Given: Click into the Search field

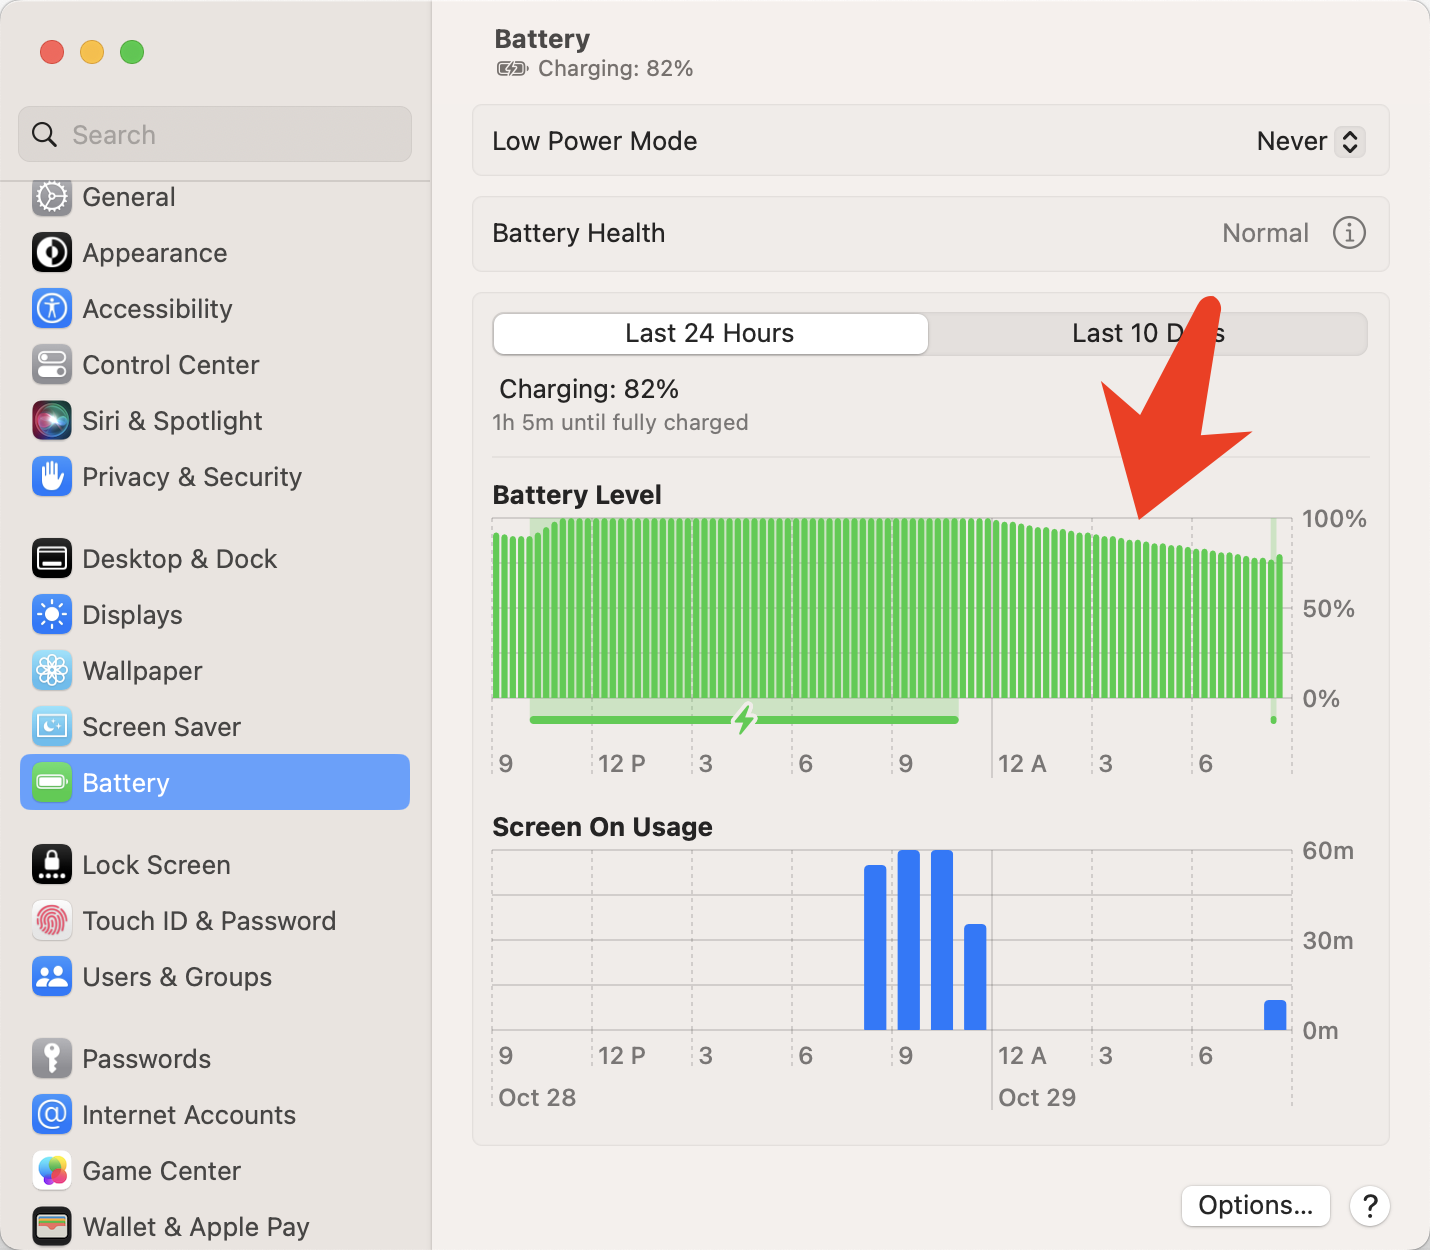Looking at the screenshot, I should pyautogui.click(x=215, y=135).
